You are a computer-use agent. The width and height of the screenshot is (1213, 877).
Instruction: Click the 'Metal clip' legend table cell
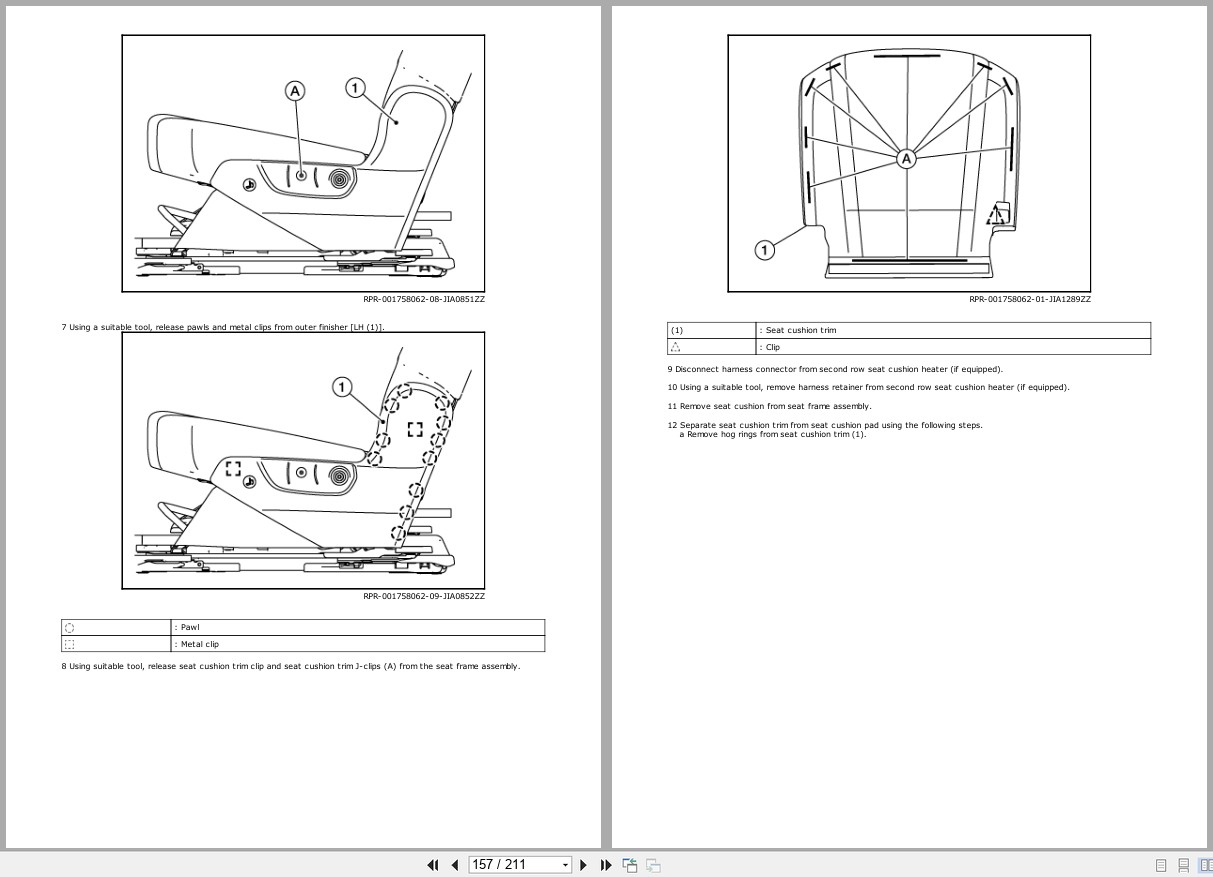point(358,644)
